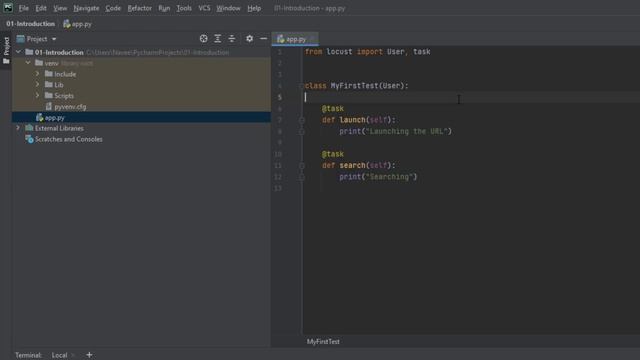Open the Refactor menu

point(140,8)
